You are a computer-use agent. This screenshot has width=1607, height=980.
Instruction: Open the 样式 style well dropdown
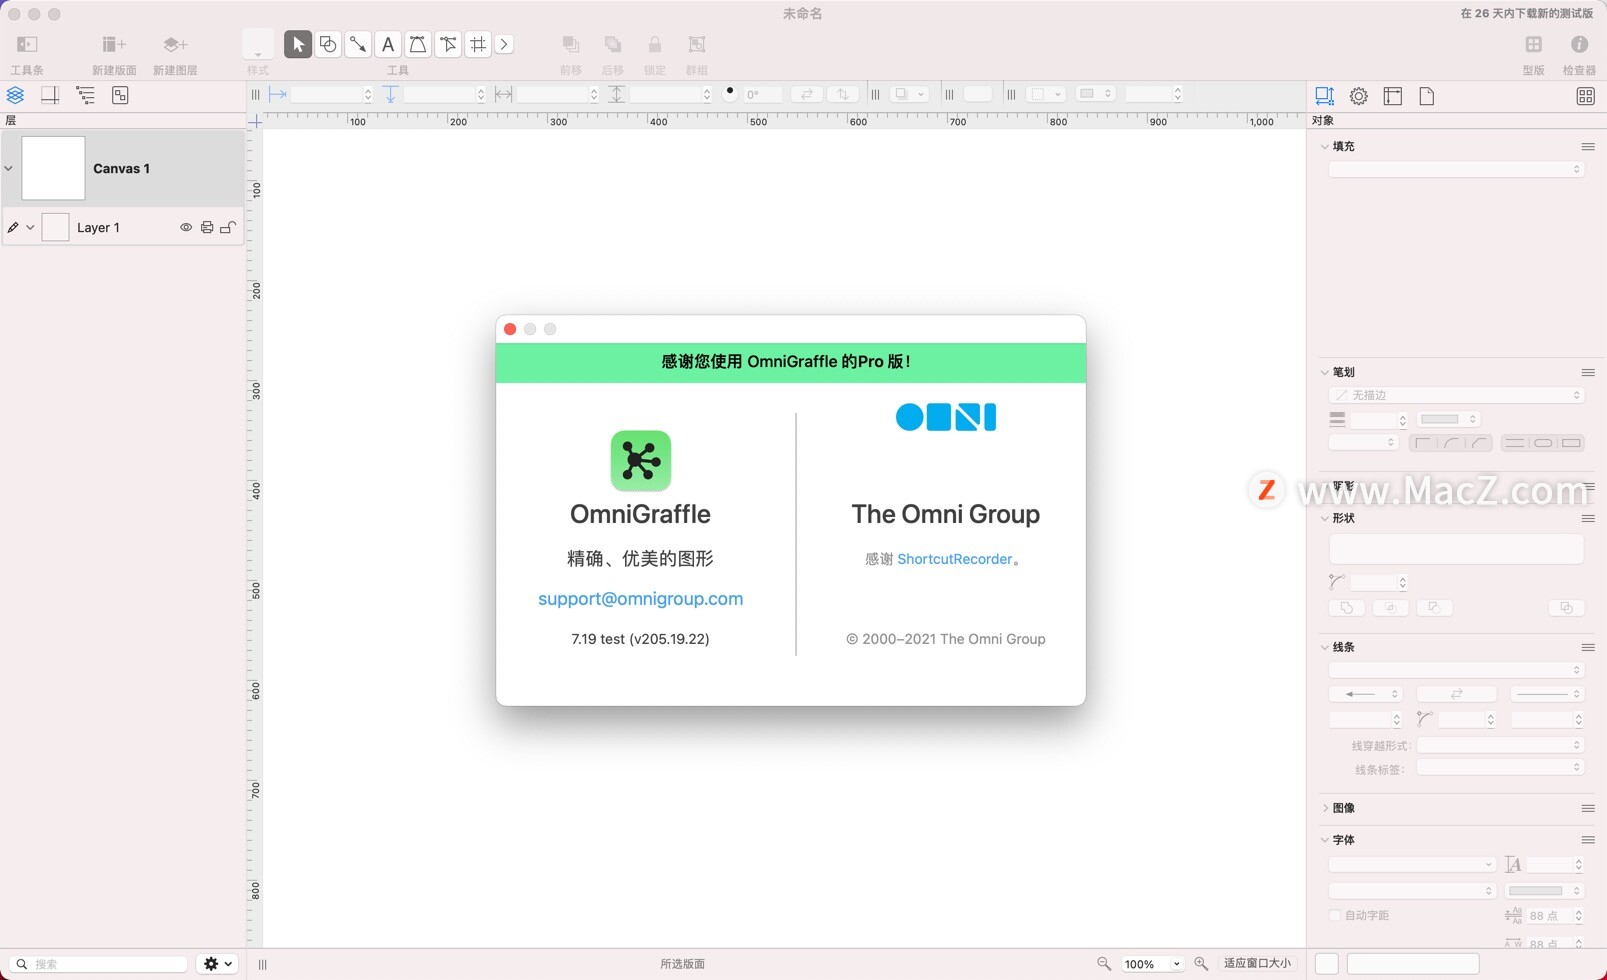pos(258,44)
